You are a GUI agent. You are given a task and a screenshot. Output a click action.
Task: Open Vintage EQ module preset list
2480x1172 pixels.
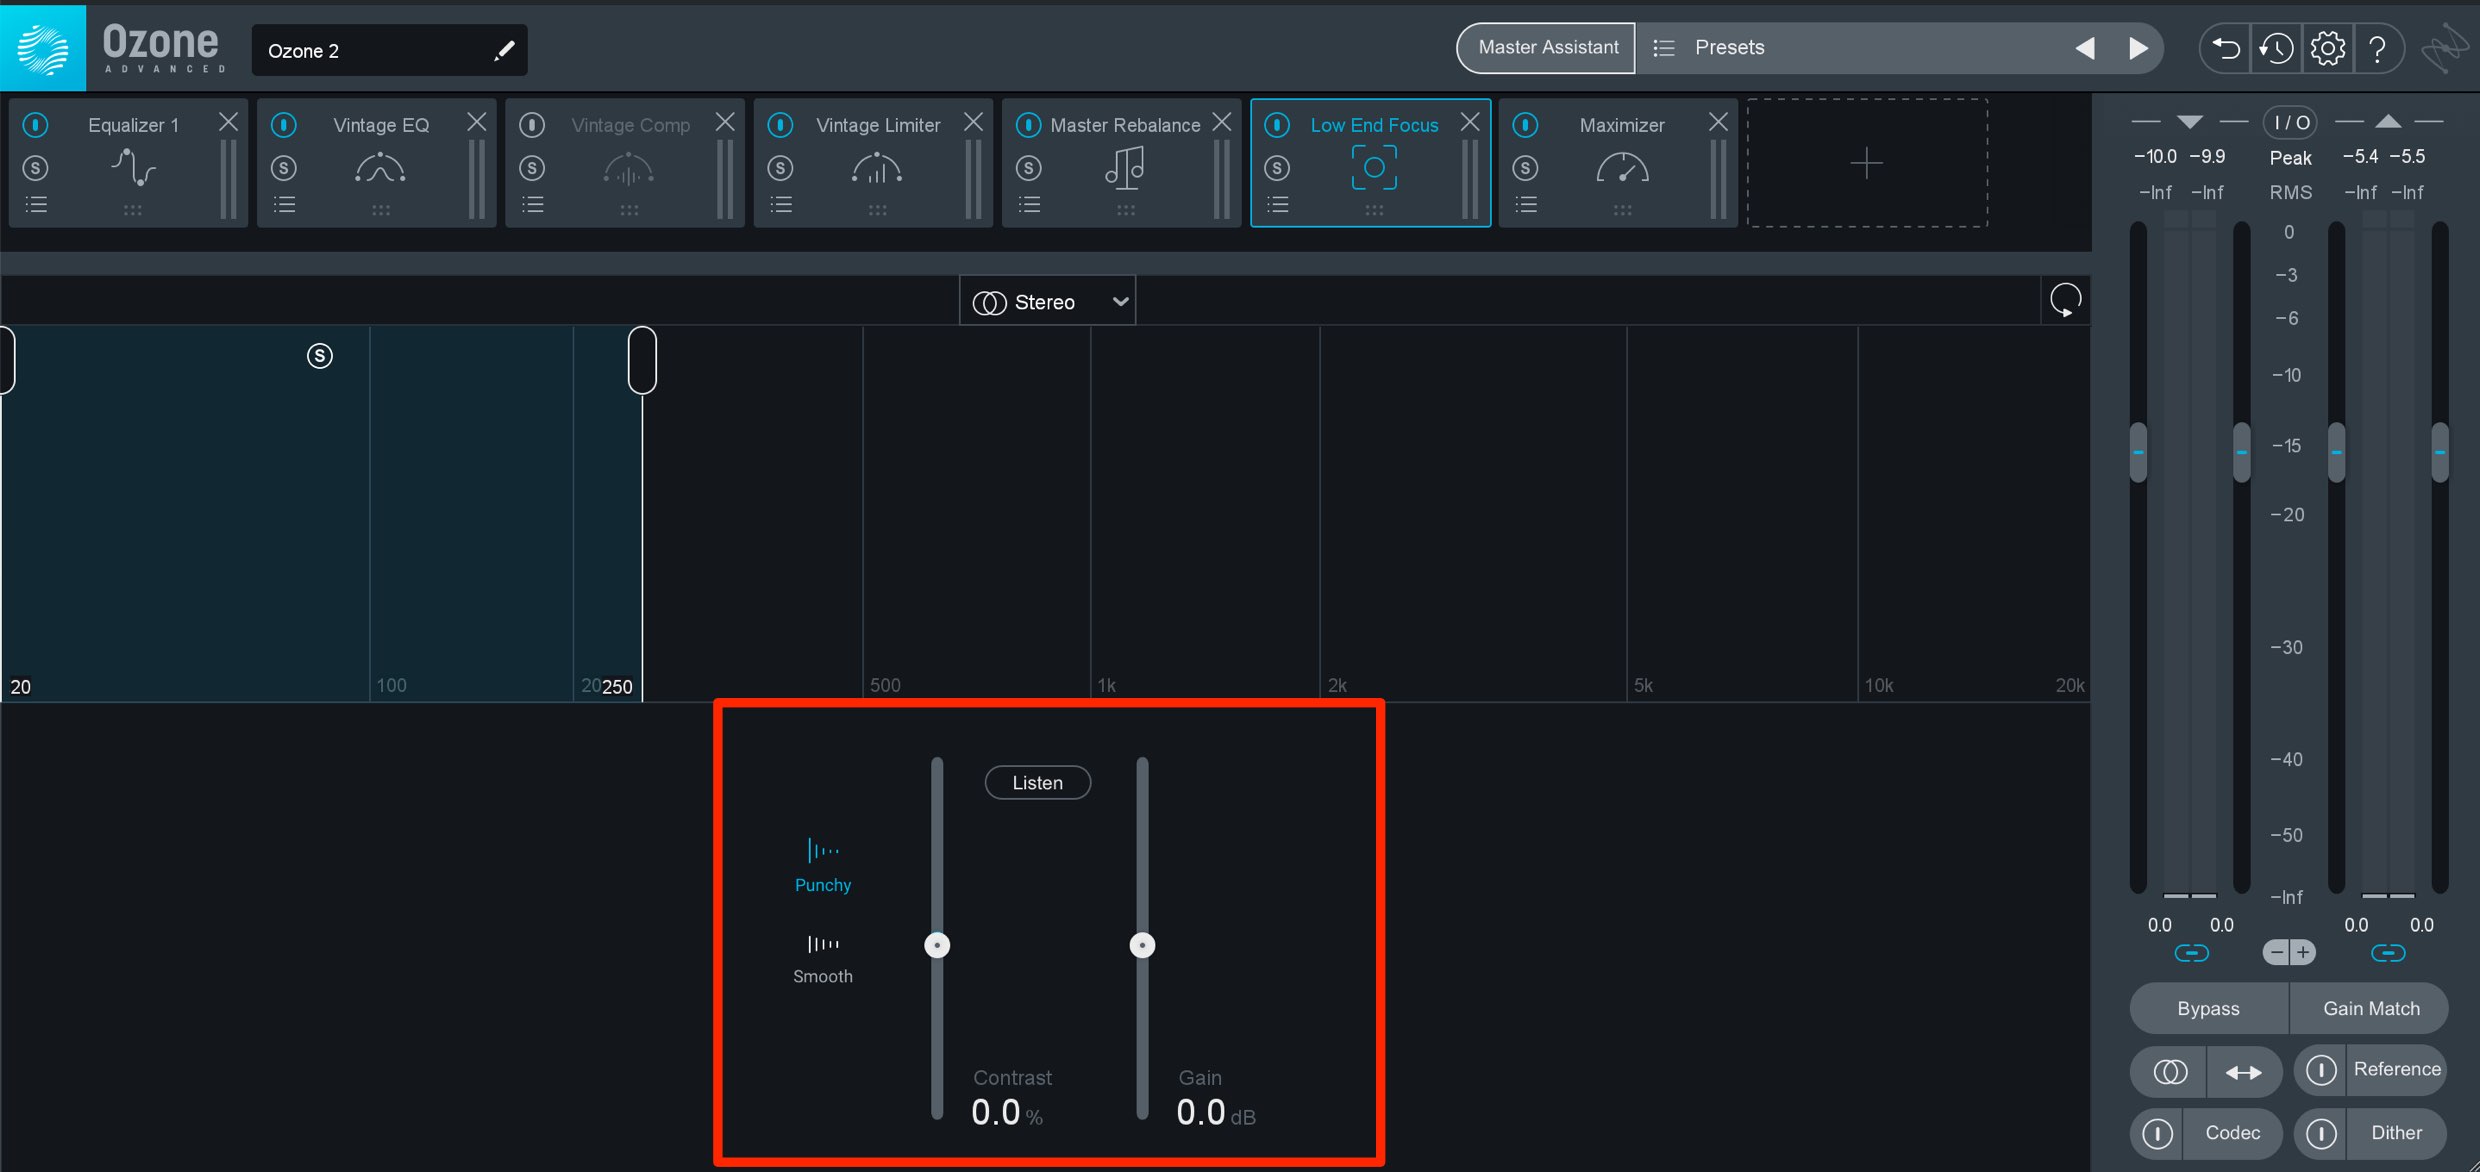(284, 205)
